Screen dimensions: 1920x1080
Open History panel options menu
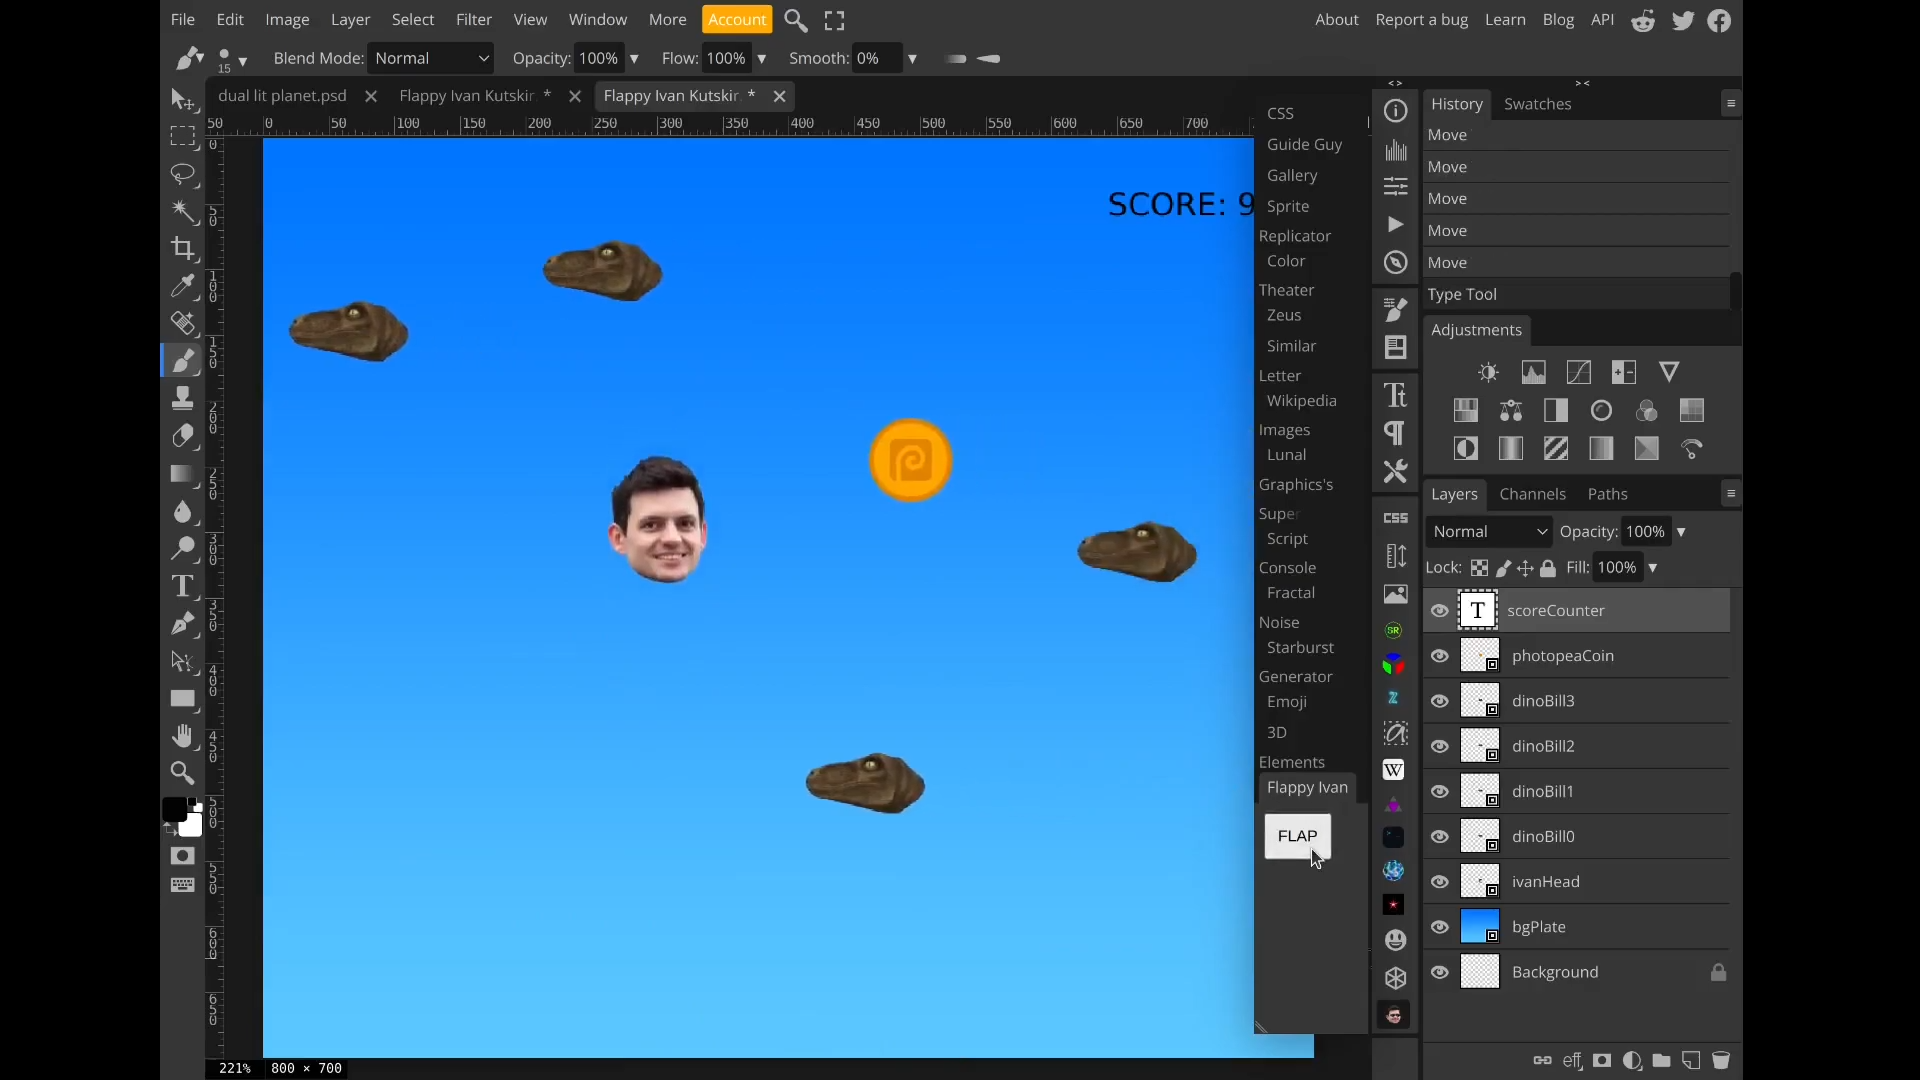tap(1731, 103)
